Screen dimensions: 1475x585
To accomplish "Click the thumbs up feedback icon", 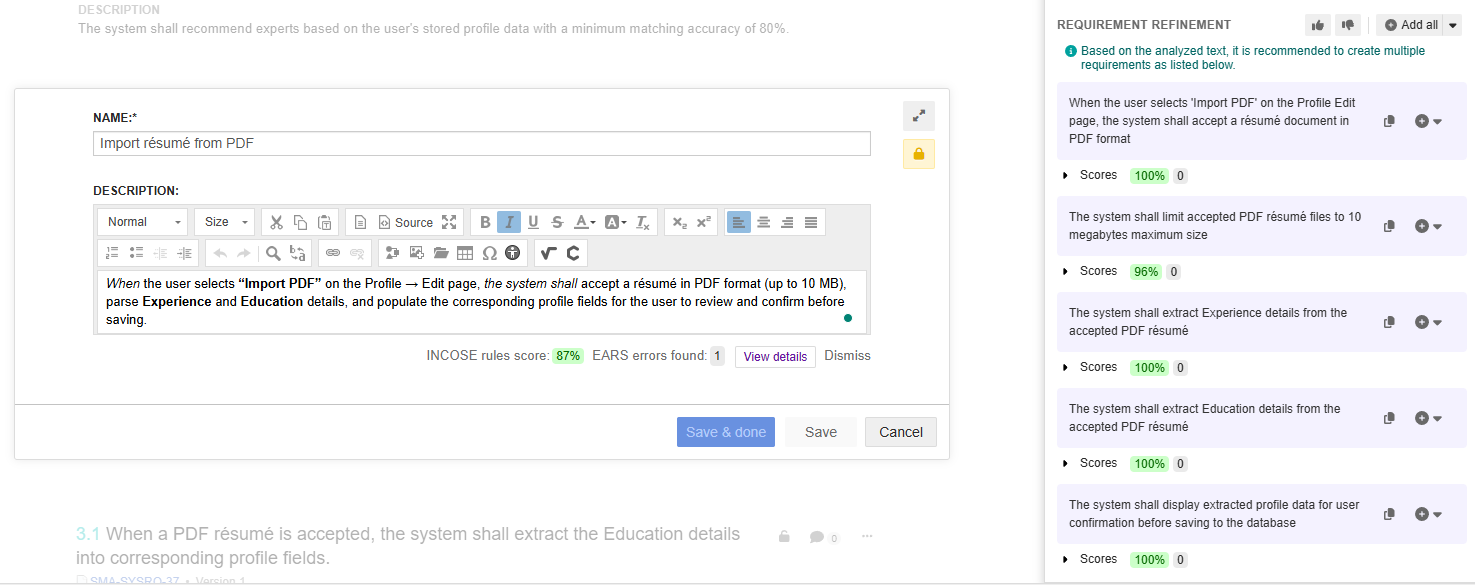I will click(1318, 25).
